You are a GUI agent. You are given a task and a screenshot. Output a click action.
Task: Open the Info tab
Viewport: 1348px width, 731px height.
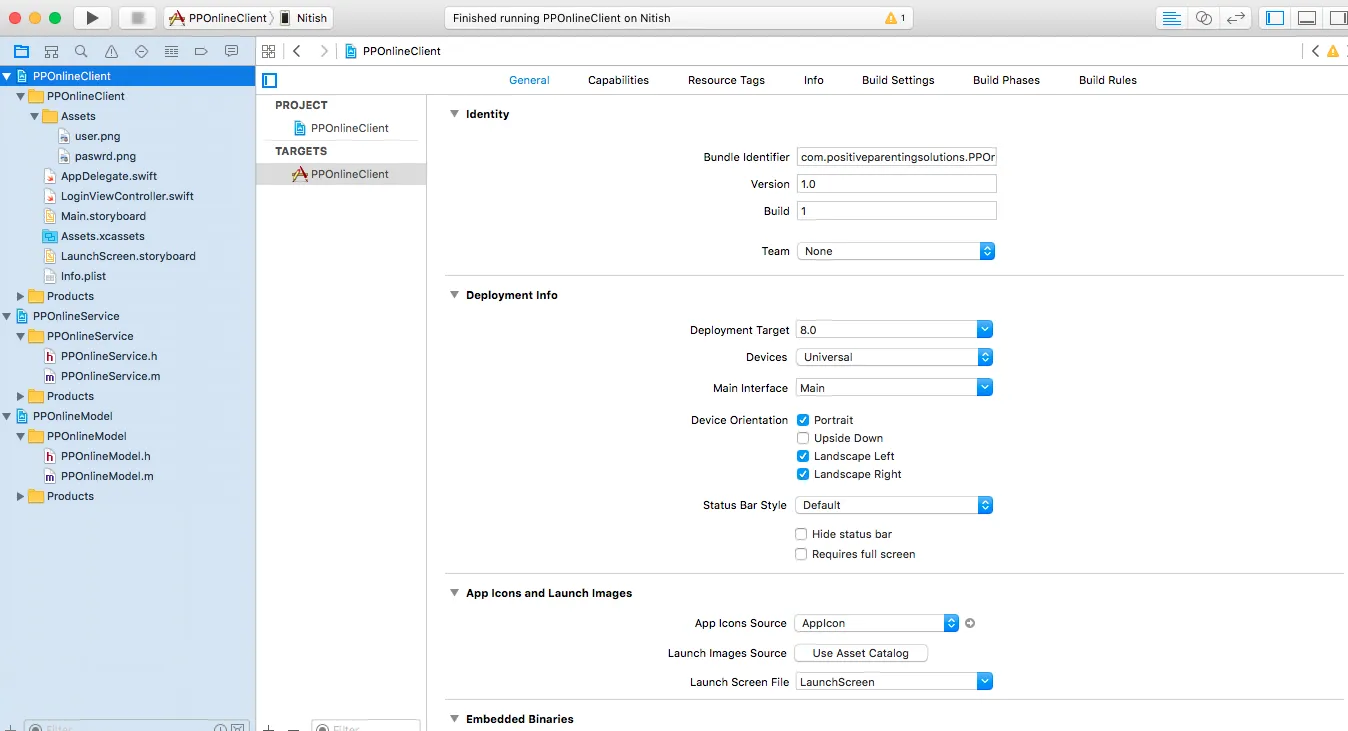814,80
